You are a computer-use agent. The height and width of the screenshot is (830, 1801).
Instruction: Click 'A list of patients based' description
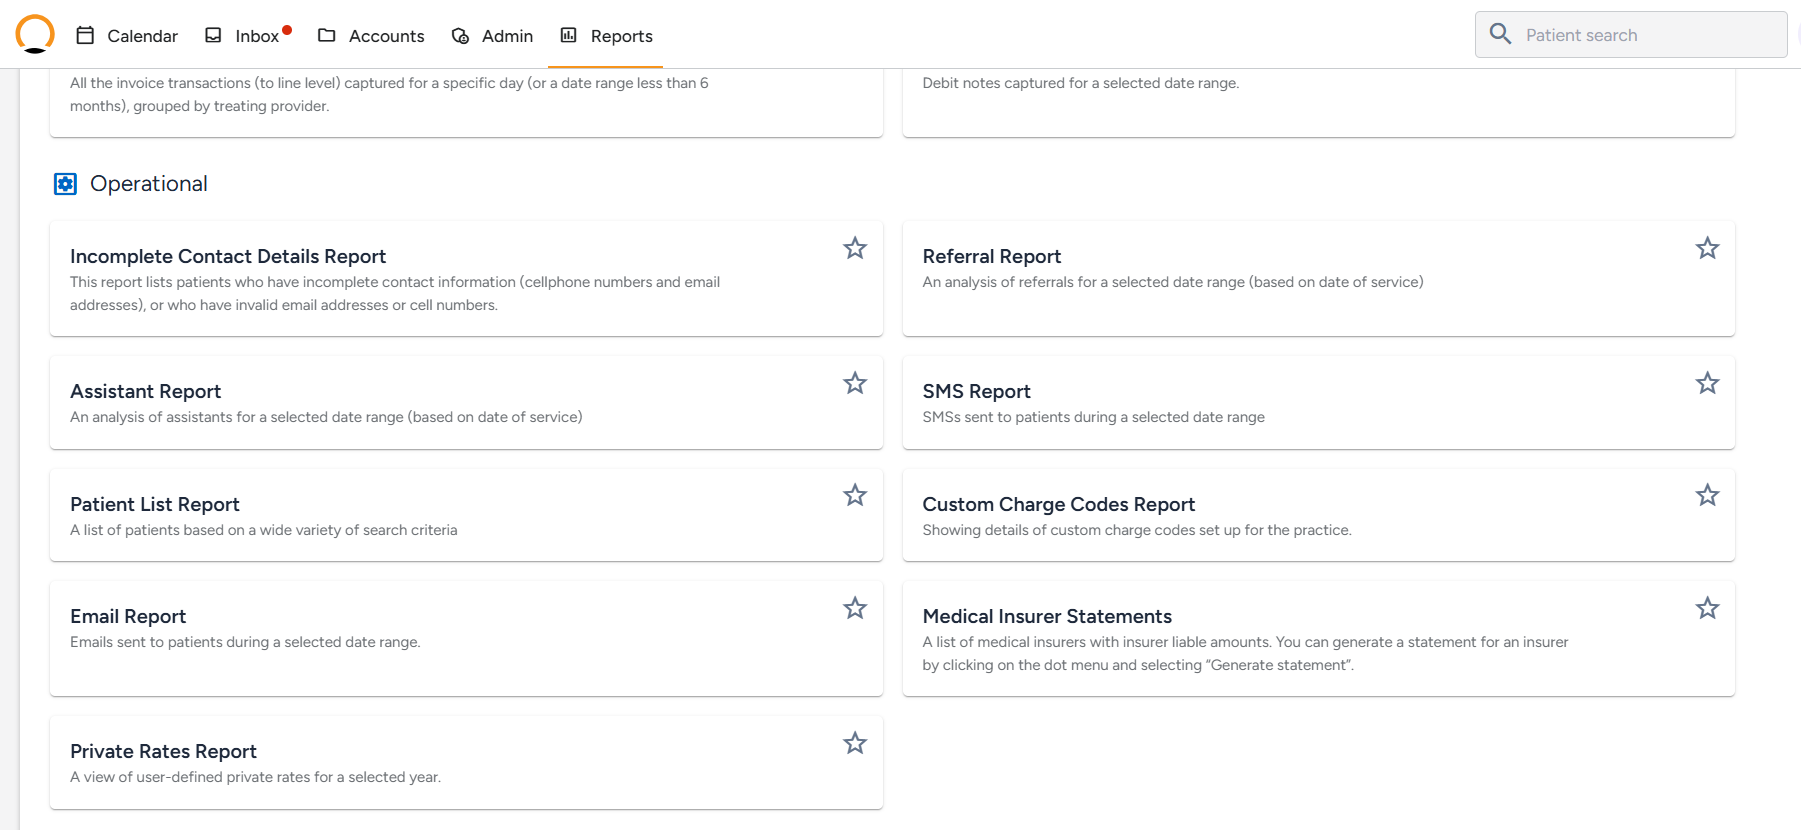pyautogui.click(x=264, y=530)
